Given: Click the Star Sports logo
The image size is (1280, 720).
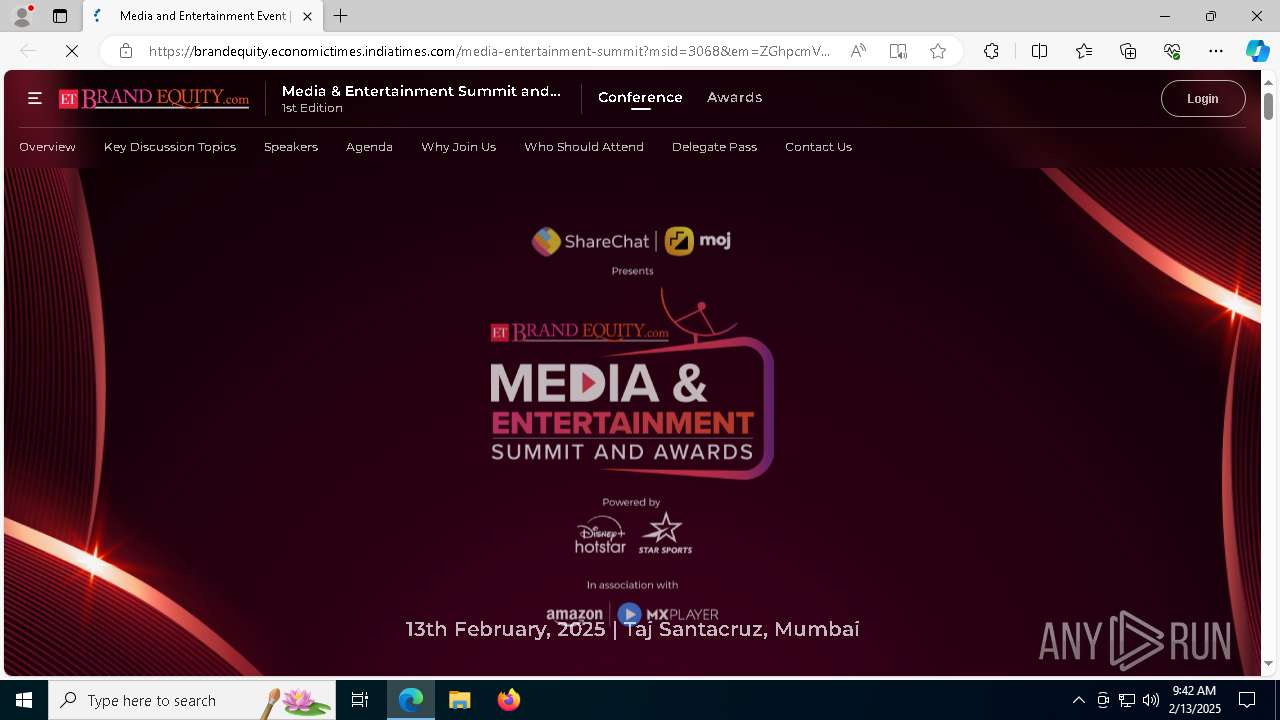Looking at the screenshot, I should tap(665, 533).
